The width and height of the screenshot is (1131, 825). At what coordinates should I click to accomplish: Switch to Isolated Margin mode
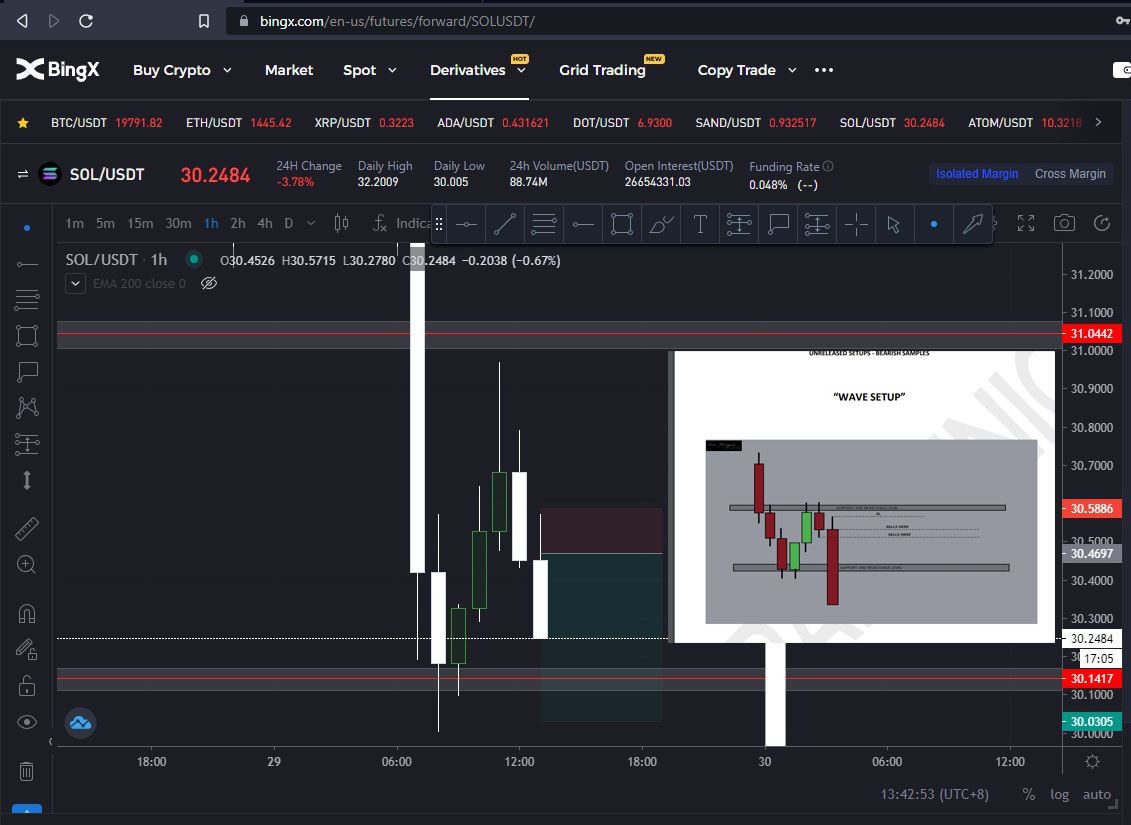pos(977,174)
